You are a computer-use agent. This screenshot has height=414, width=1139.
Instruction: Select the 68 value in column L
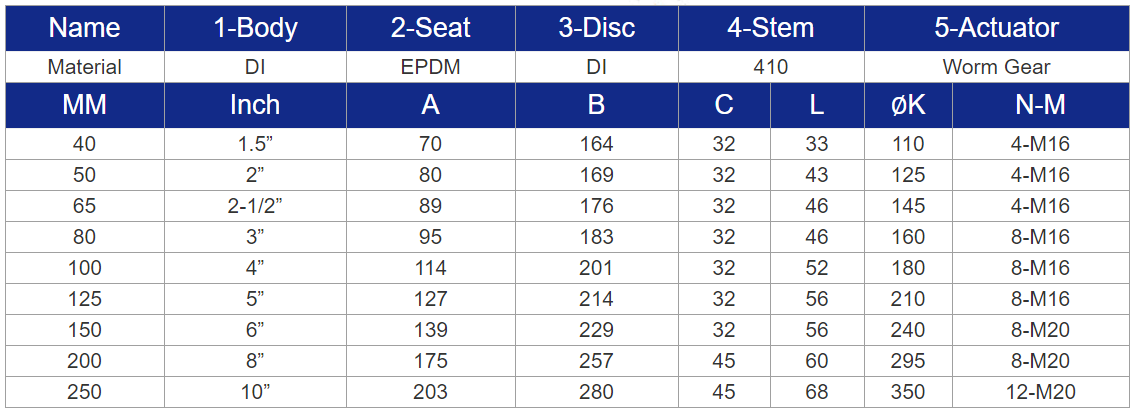(817, 393)
